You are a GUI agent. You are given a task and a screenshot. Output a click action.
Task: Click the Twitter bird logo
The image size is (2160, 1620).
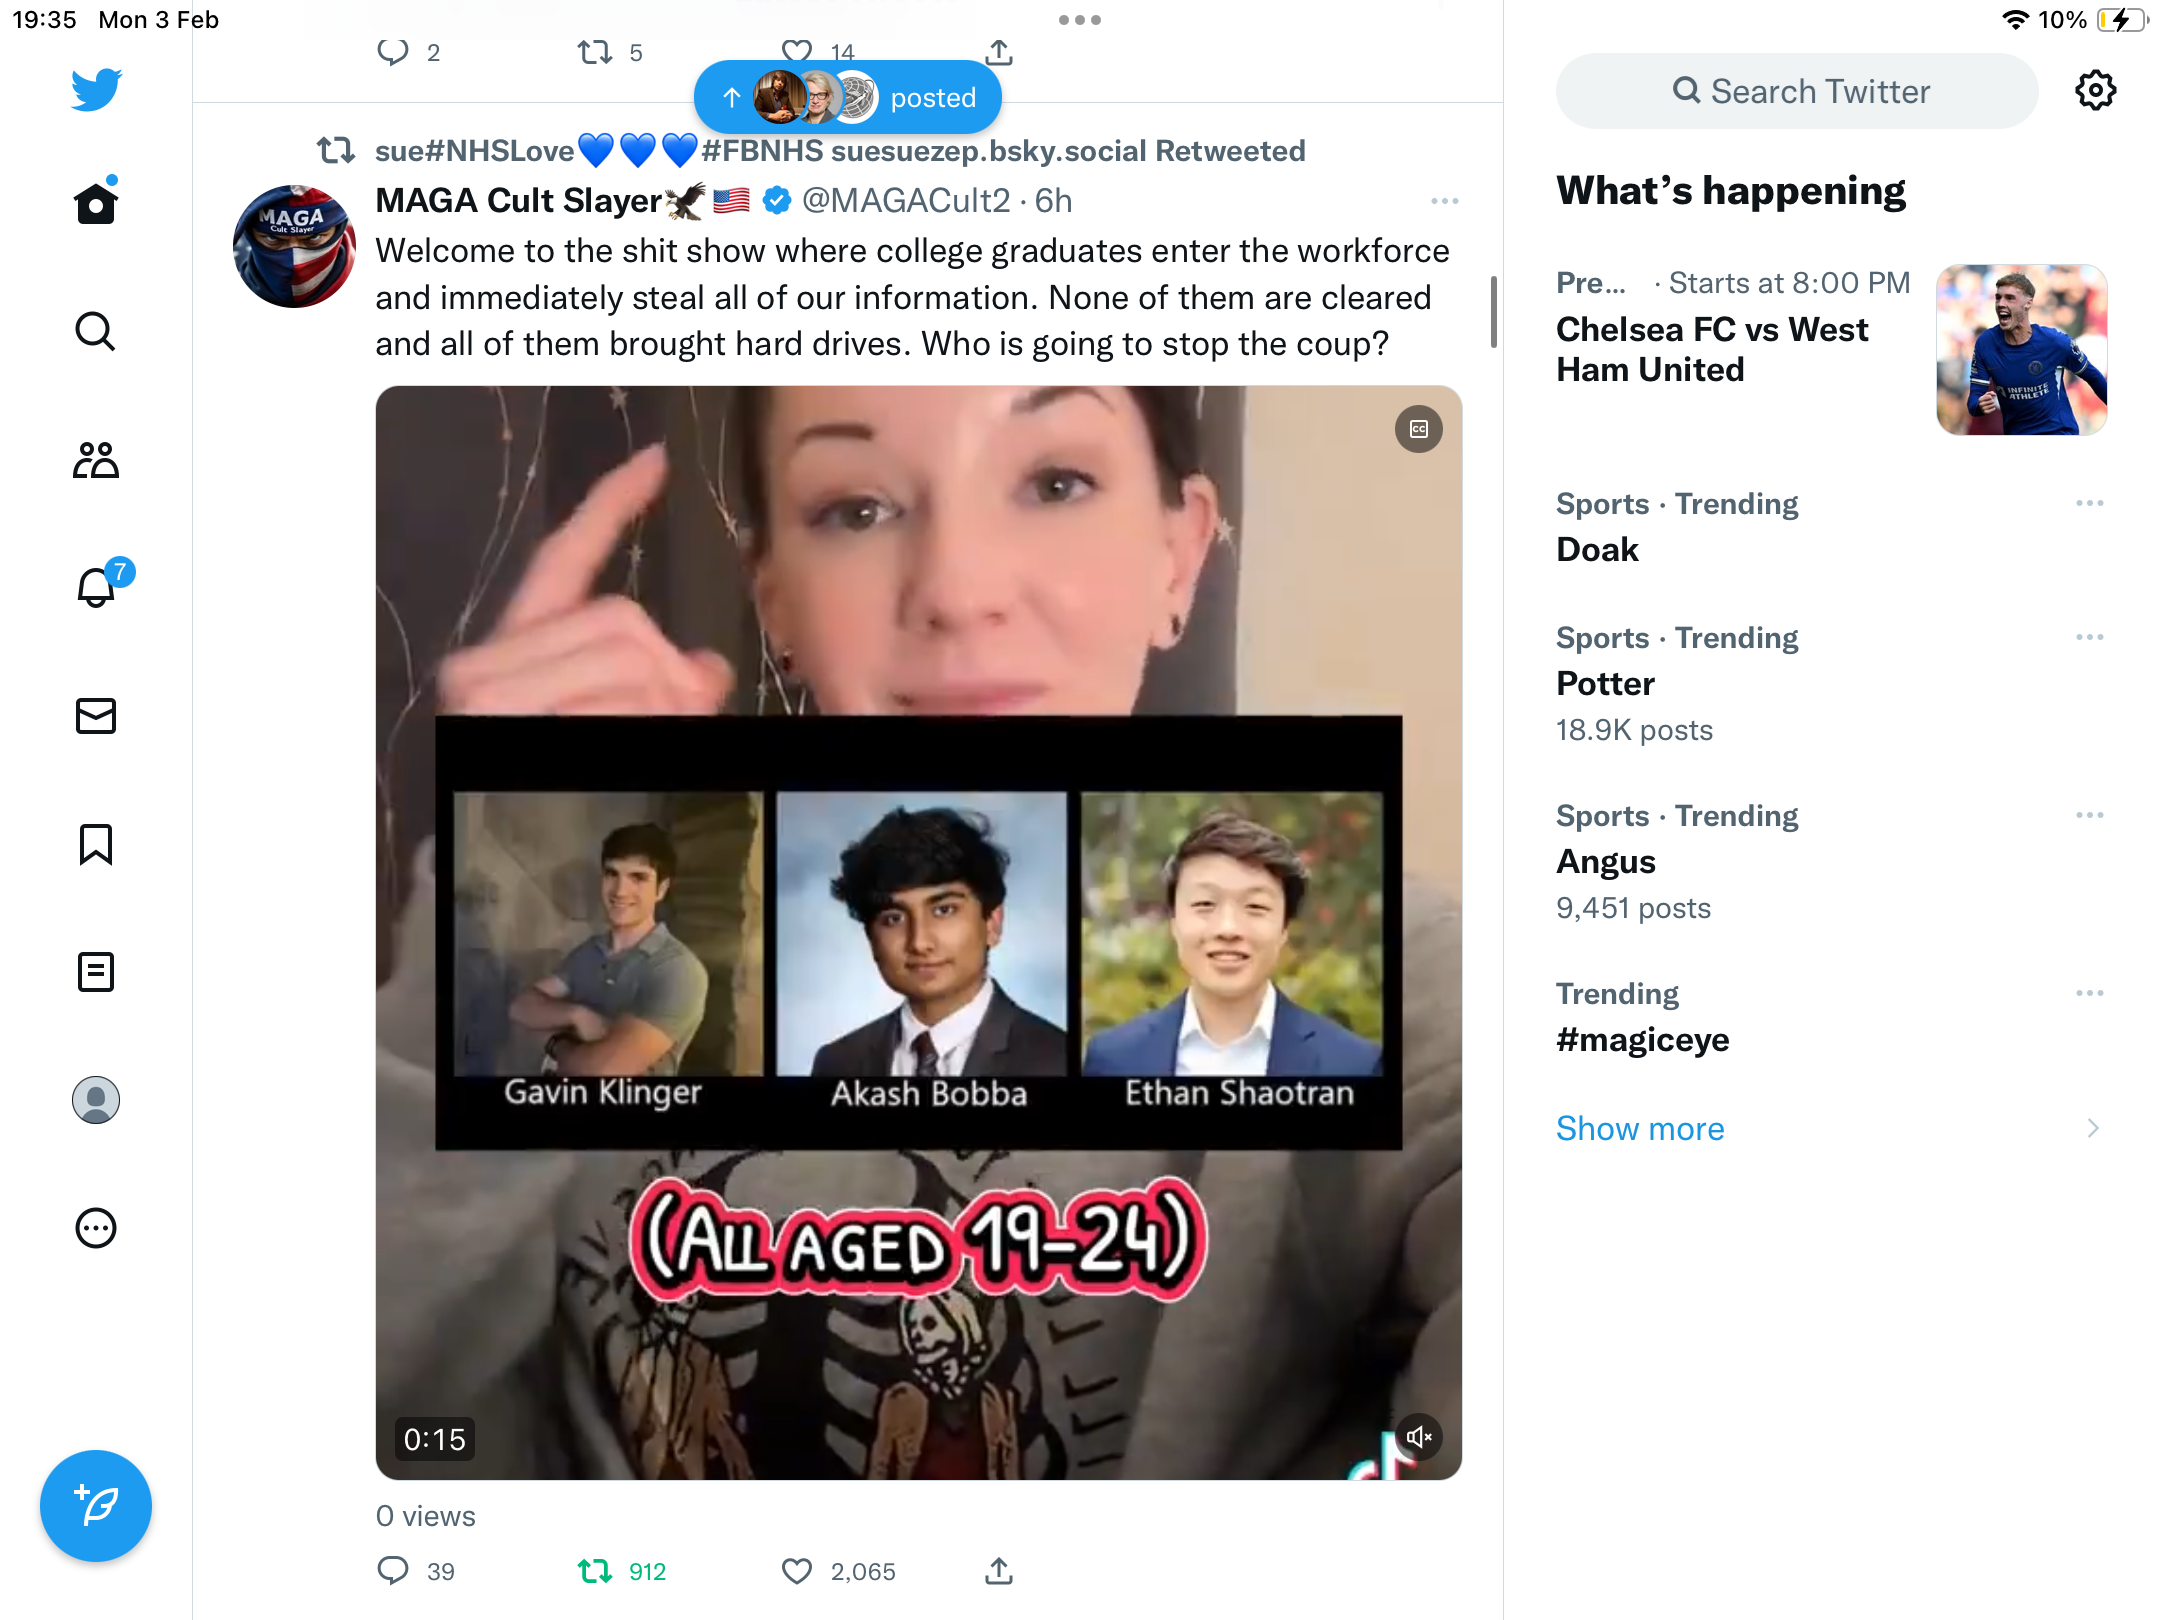[96, 90]
